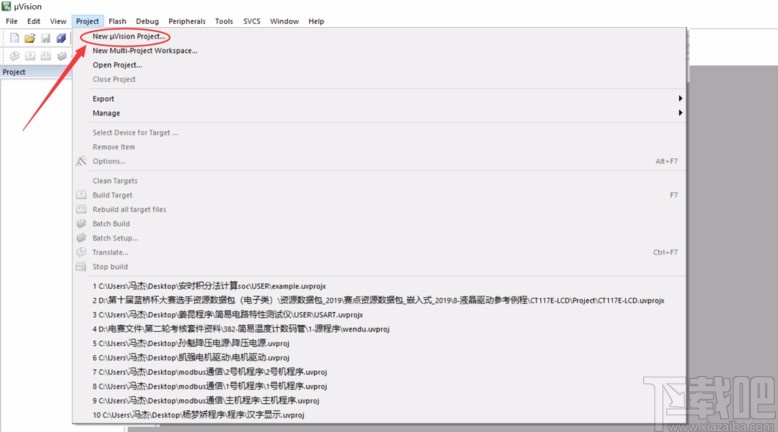
Task: Click the icon beside Rebuild all target files
Action: pyautogui.click(x=81, y=209)
